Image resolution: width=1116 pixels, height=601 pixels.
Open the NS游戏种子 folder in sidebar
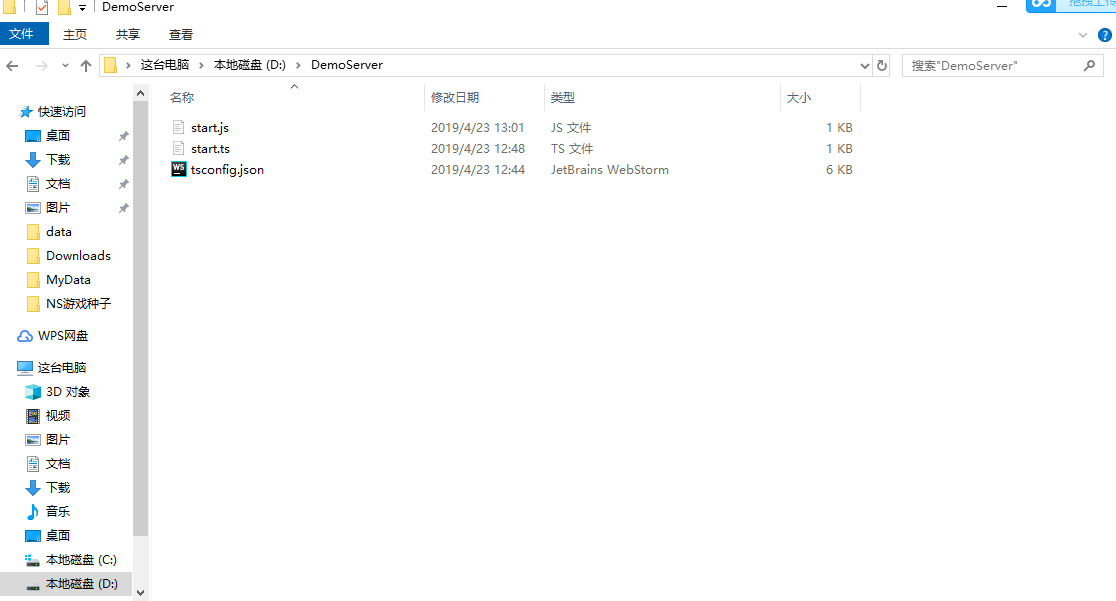coord(78,304)
